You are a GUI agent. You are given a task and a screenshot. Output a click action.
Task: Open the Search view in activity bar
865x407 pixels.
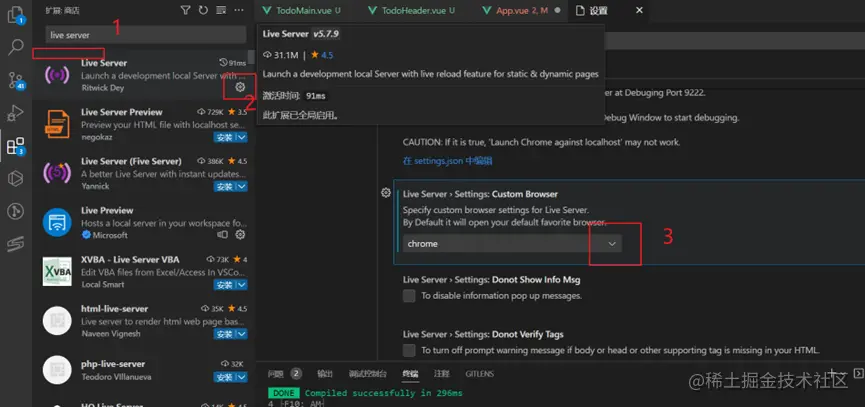(x=15, y=47)
